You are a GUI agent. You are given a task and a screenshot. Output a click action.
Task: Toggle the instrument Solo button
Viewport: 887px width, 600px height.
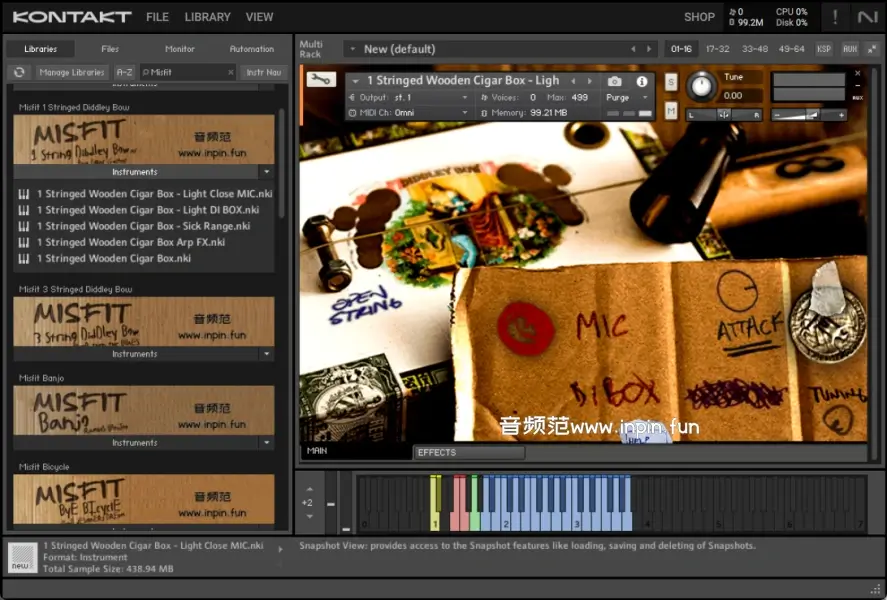[671, 81]
